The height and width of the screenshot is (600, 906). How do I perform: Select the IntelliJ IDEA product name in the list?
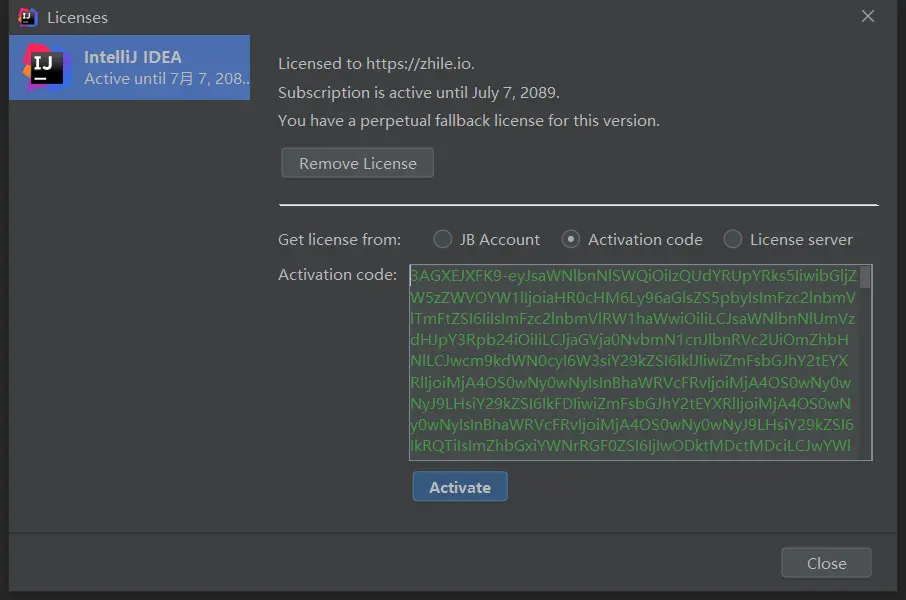[133, 57]
